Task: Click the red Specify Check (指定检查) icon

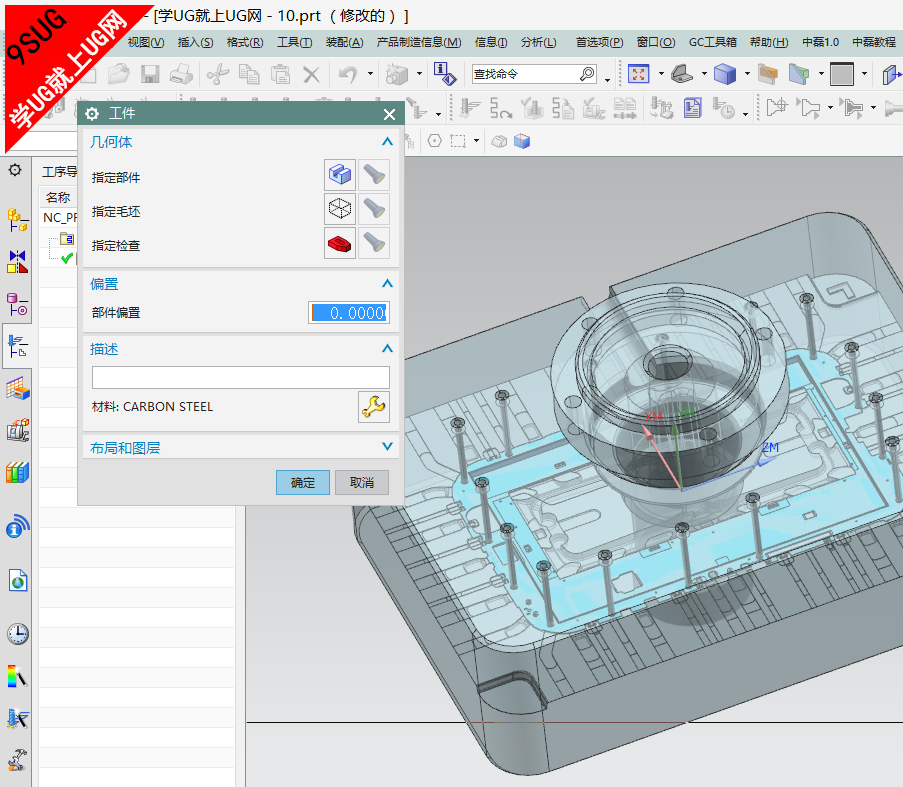Action: click(340, 243)
